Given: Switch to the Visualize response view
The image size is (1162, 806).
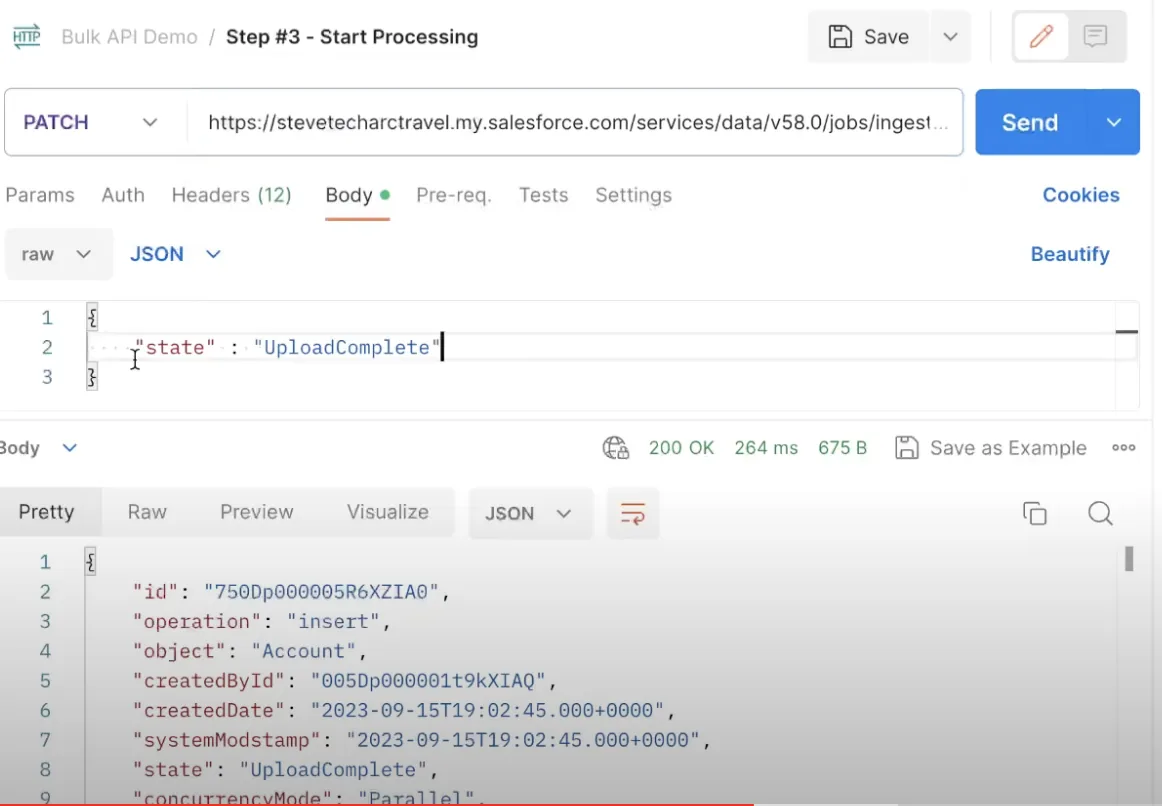Looking at the screenshot, I should pyautogui.click(x=388, y=512).
